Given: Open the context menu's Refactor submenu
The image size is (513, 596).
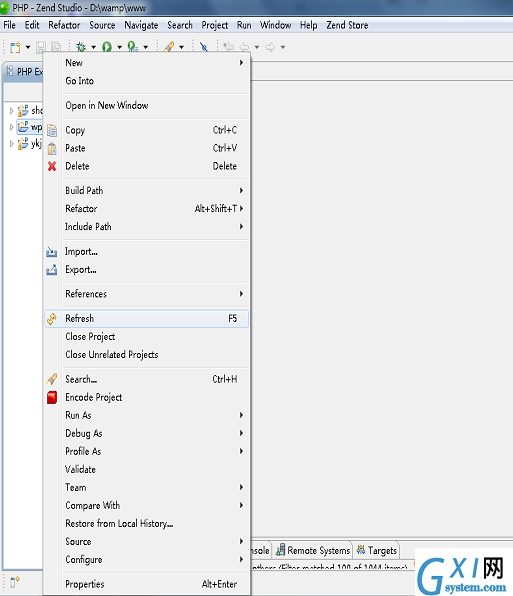Looking at the screenshot, I should point(147,208).
